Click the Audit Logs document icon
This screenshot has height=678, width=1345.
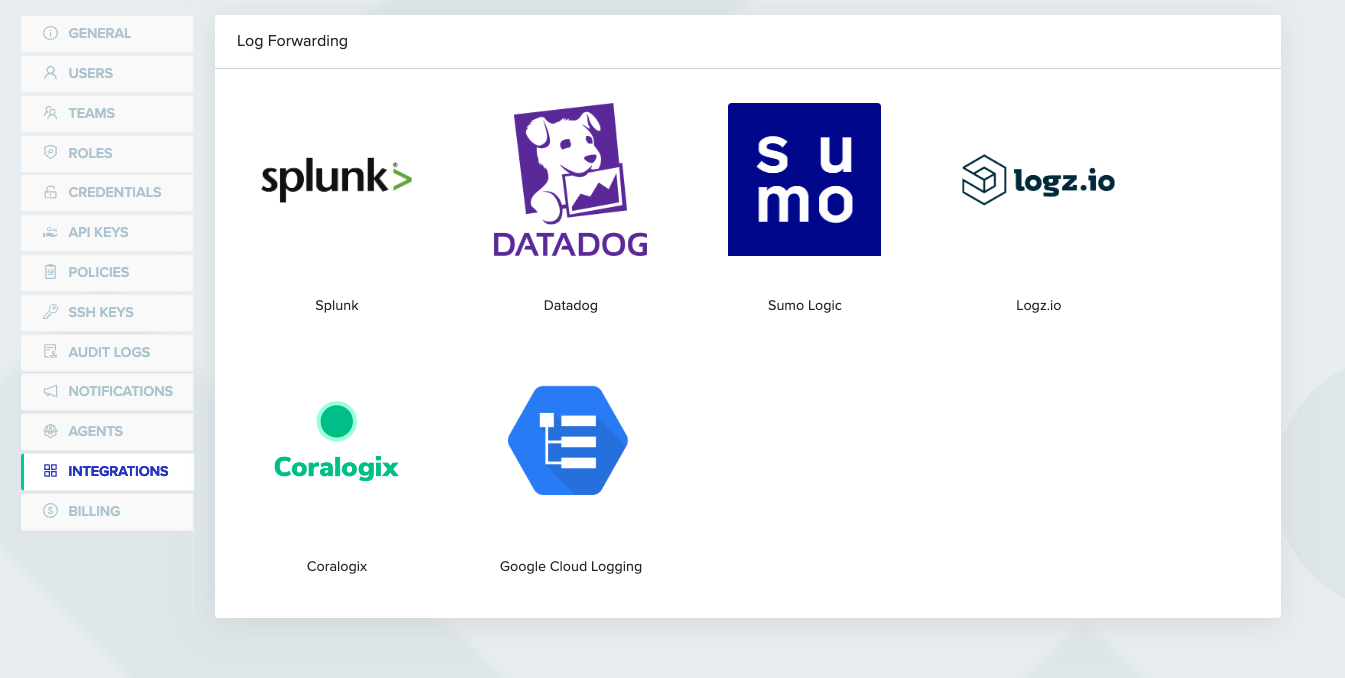click(x=50, y=352)
